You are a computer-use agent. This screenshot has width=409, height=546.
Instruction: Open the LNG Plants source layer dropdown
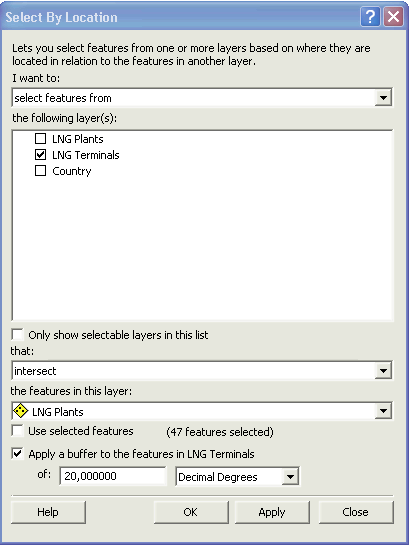coord(383,411)
